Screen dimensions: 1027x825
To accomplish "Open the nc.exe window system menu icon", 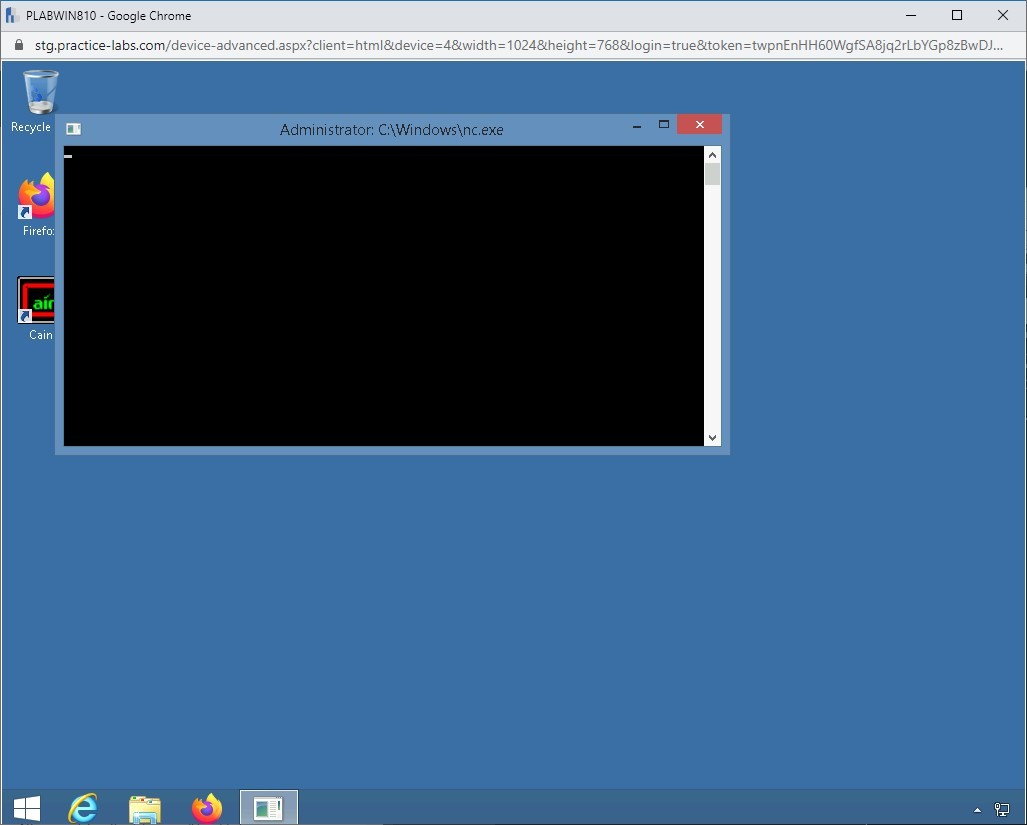I will pos(73,129).
